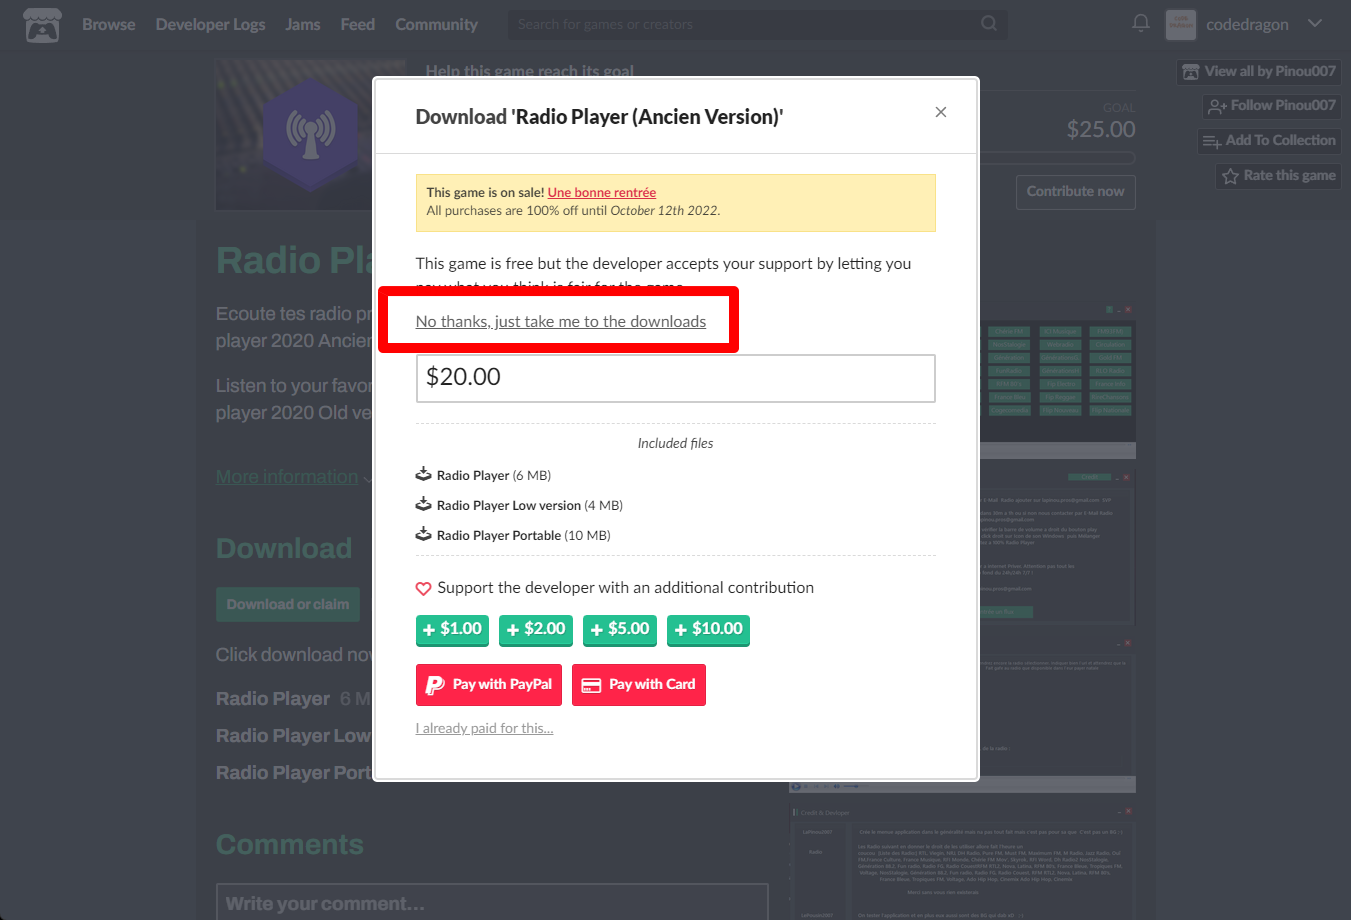
Task: View all by Pinou007
Action: click(1259, 71)
